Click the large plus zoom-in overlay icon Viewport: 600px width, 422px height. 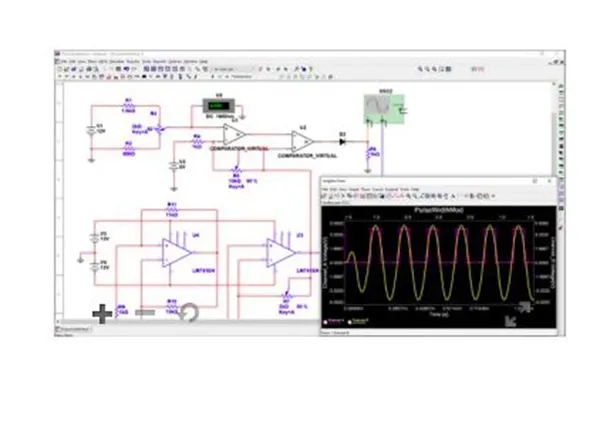(x=102, y=314)
